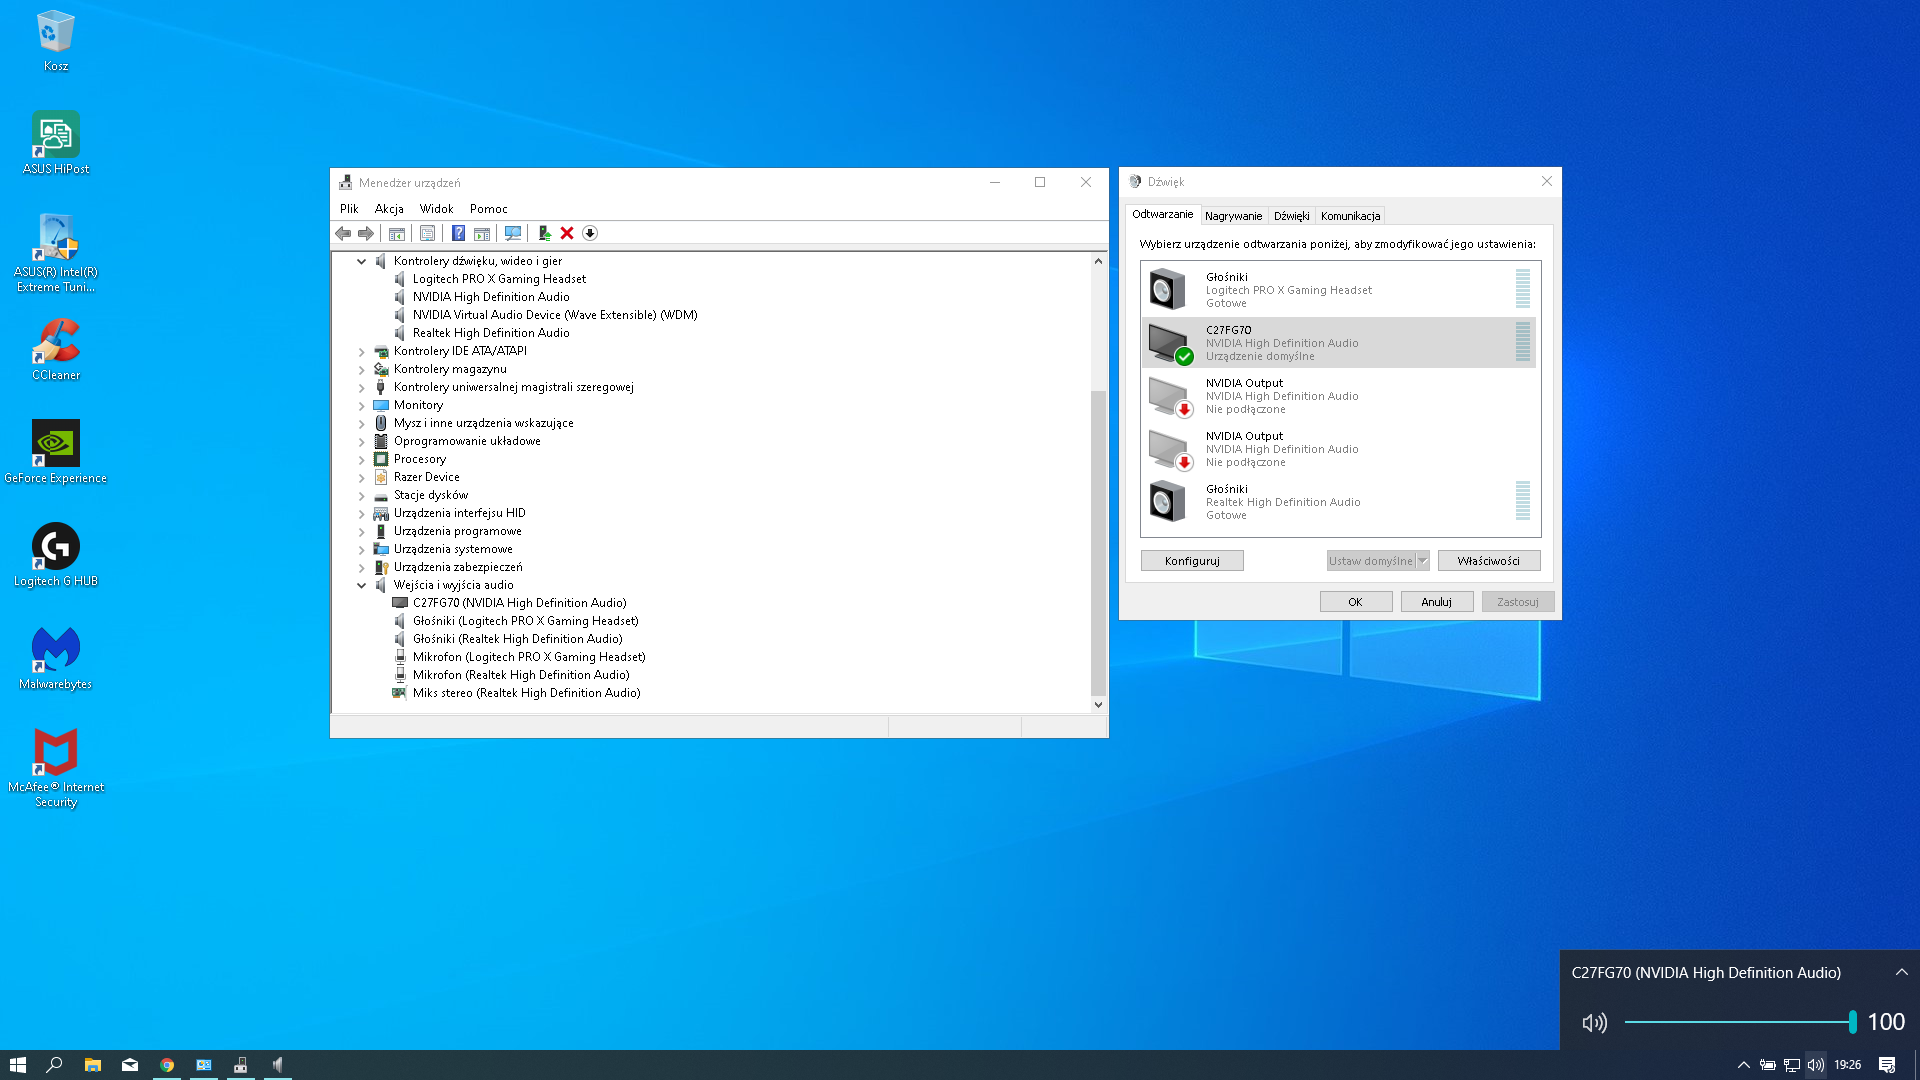Open the 'Ustaw domyślne' dropdown arrow

pyautogui.click(x=1422, y=561)
